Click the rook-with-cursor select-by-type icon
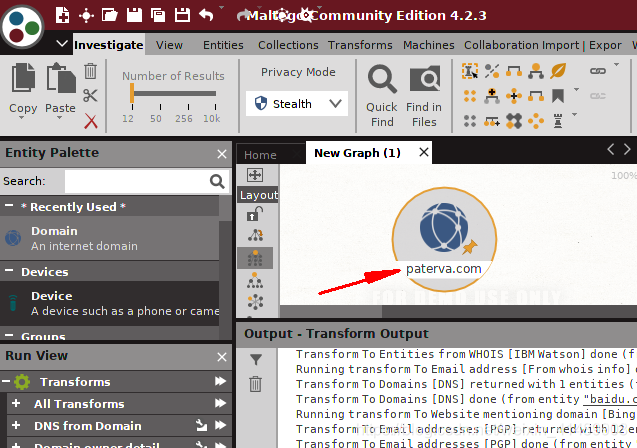Screen dimensions: 637x448 click(470, 71)
